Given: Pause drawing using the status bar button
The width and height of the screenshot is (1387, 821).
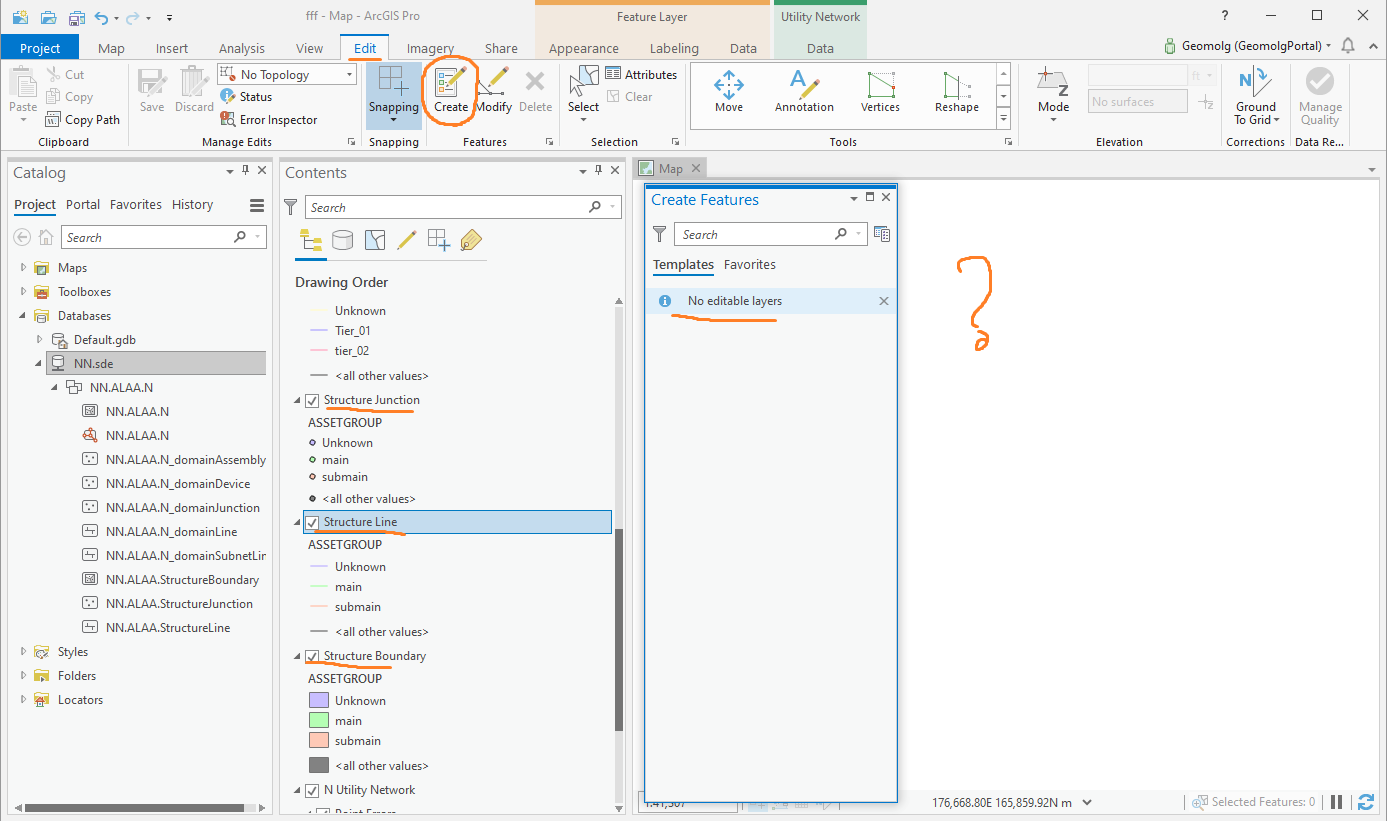Looking at the screenshot, I should point(1337,802).
